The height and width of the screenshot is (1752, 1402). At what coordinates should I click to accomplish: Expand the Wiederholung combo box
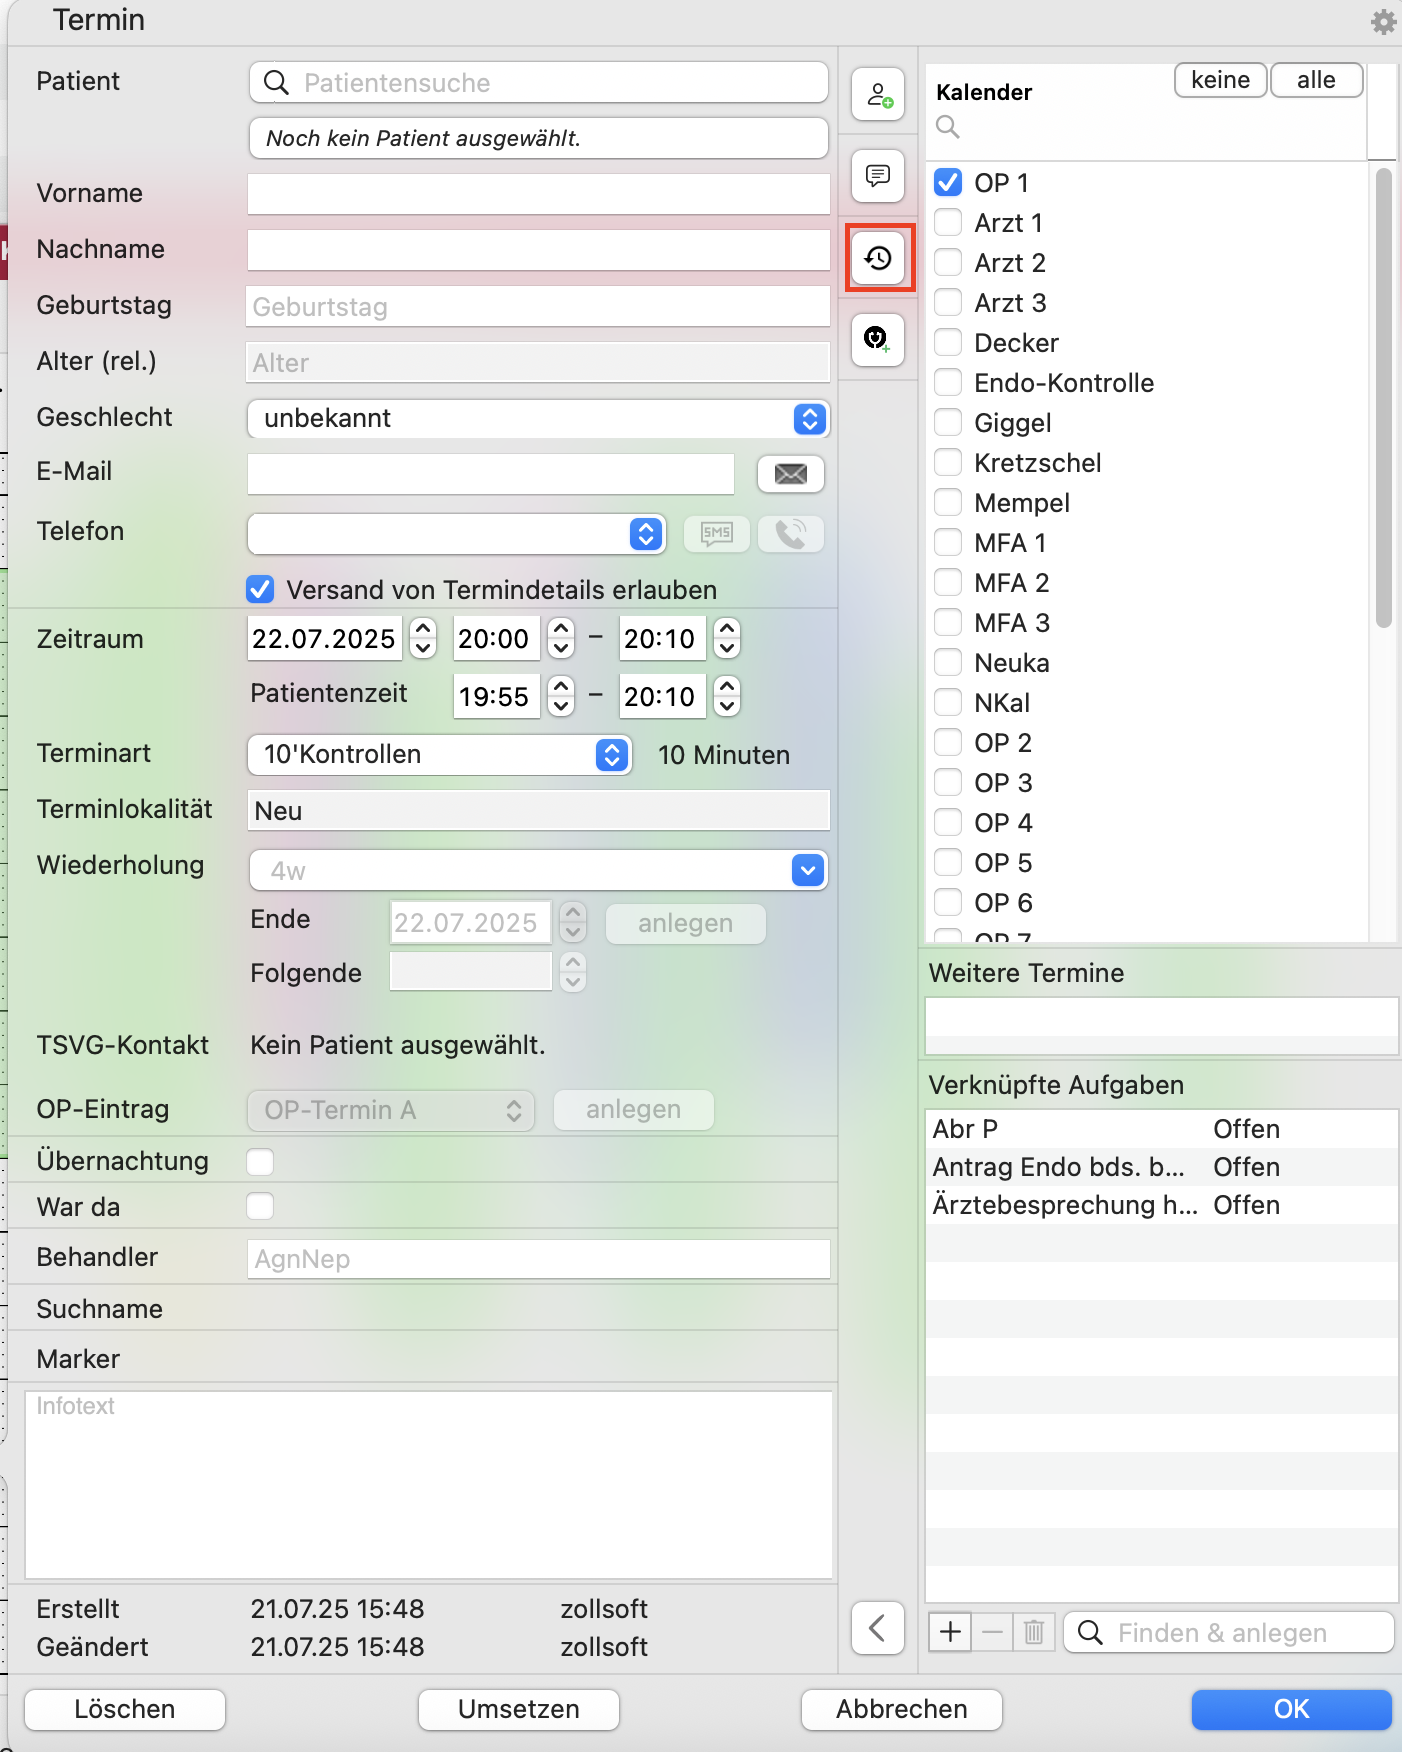808,871
